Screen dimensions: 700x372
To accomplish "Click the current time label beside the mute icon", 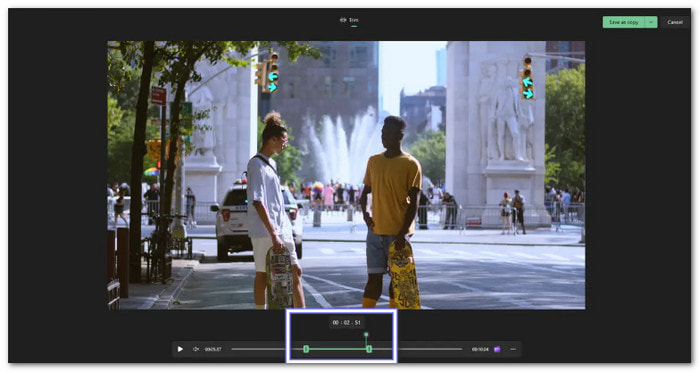I will click(213, 349).
